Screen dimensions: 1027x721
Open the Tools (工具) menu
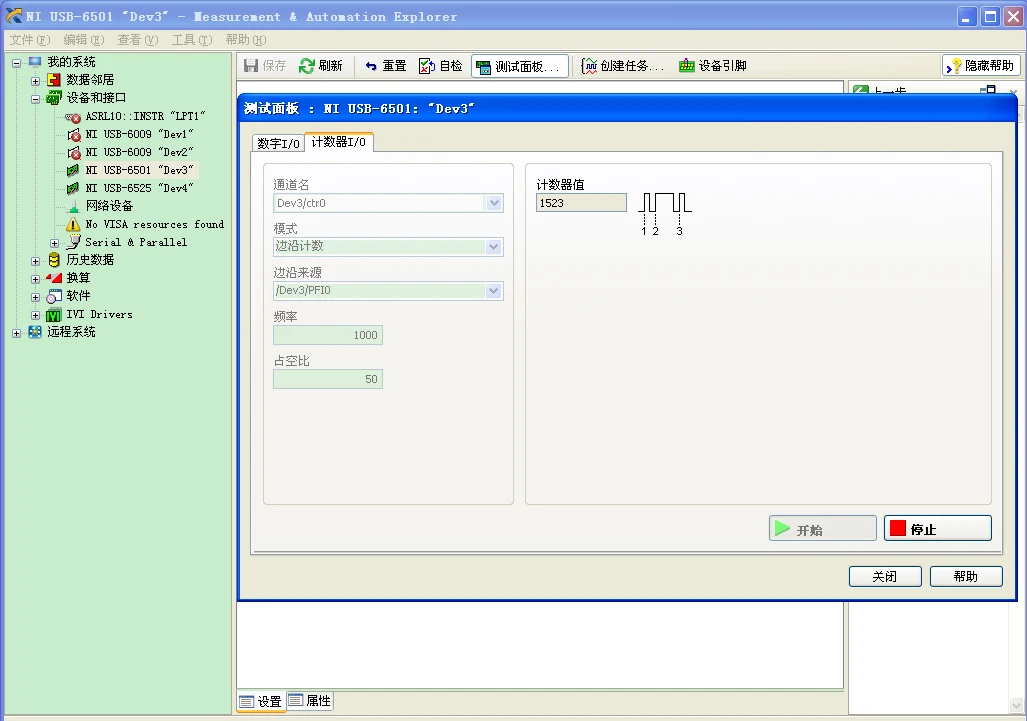192,40
